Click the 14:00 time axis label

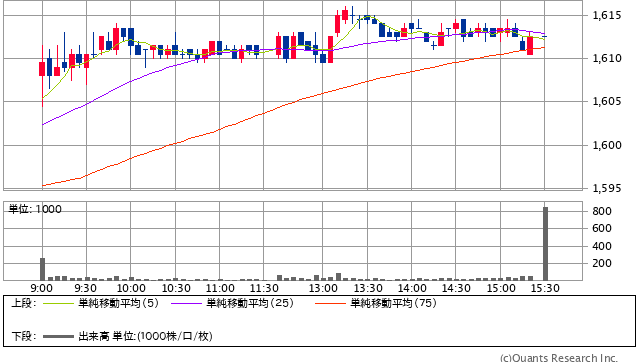pyautogui.click(x=412, y=288)
